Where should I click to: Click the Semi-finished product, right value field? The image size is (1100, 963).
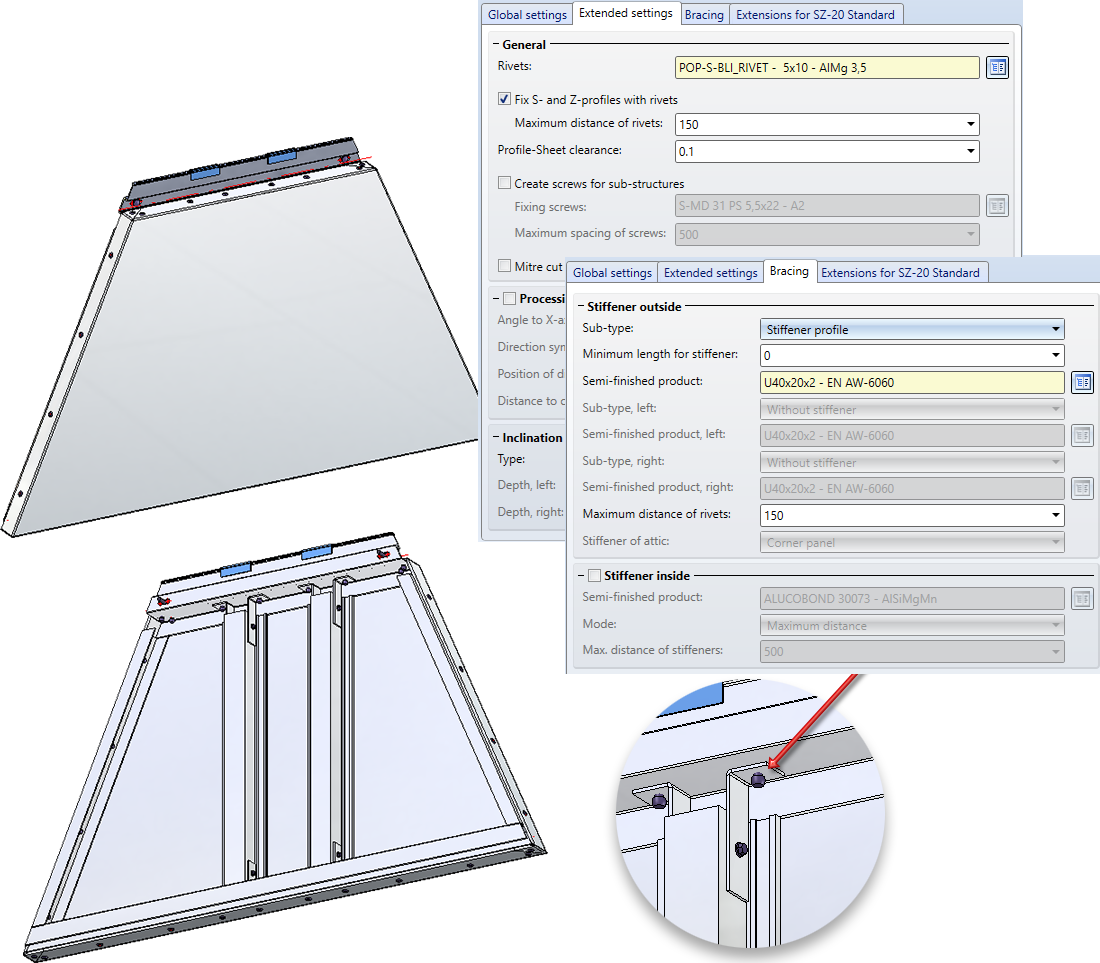pos(912,488)
